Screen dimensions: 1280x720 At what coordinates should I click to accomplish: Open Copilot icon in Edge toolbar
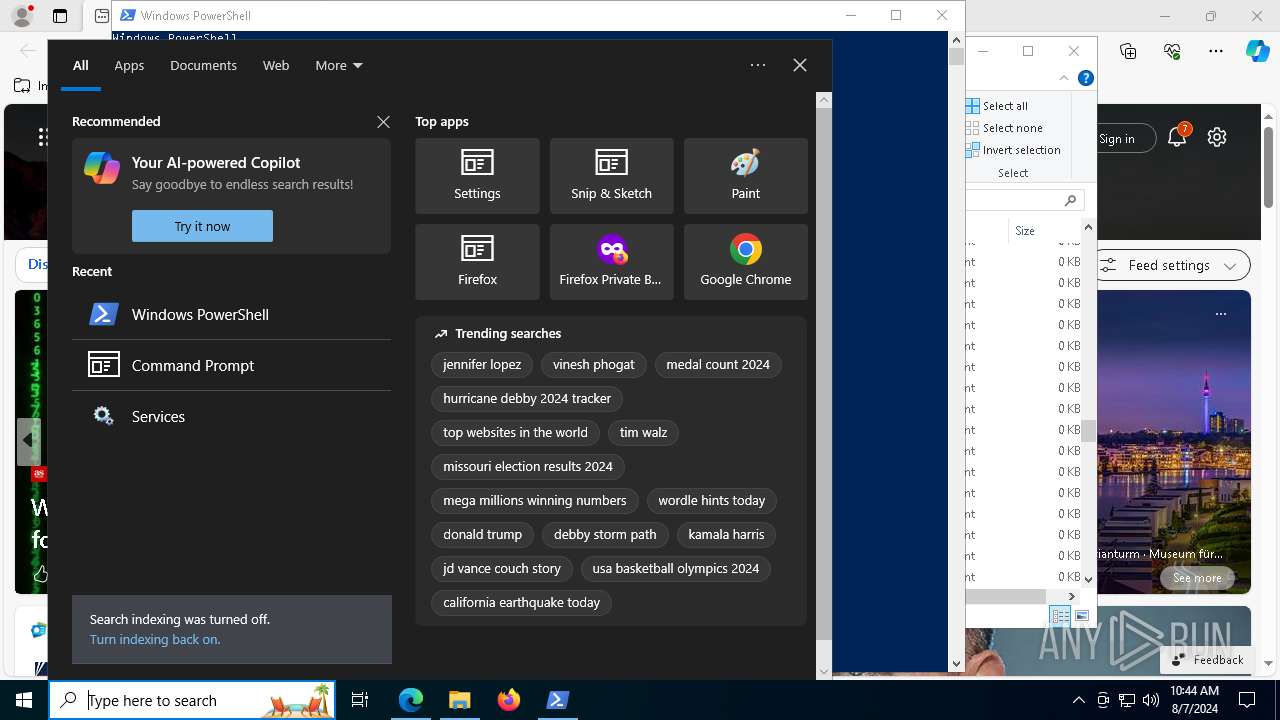click(1257, 51)
